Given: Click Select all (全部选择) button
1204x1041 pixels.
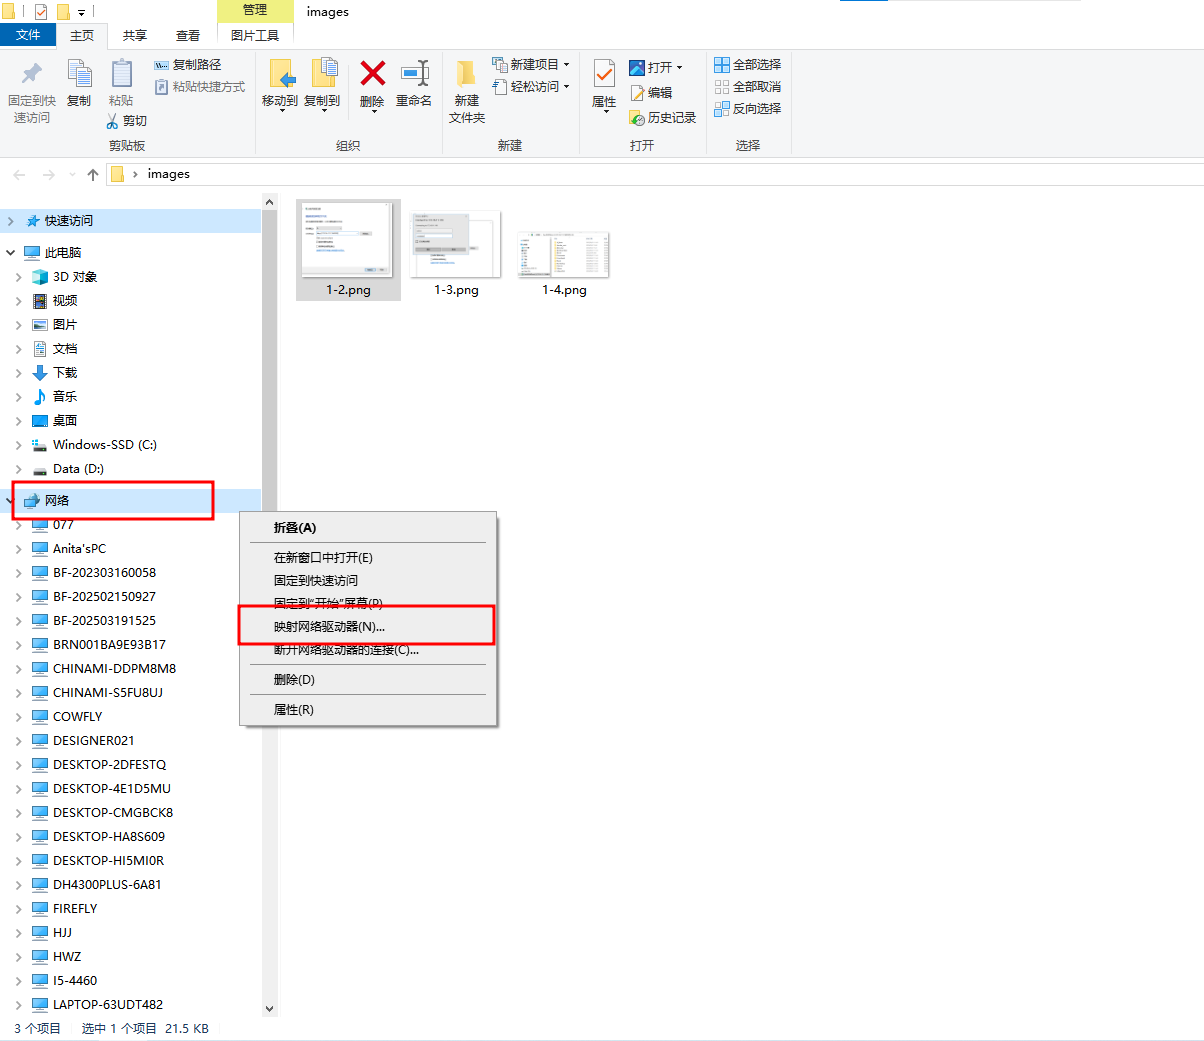Looking at the screenshot, I should [x=747, y=64].
